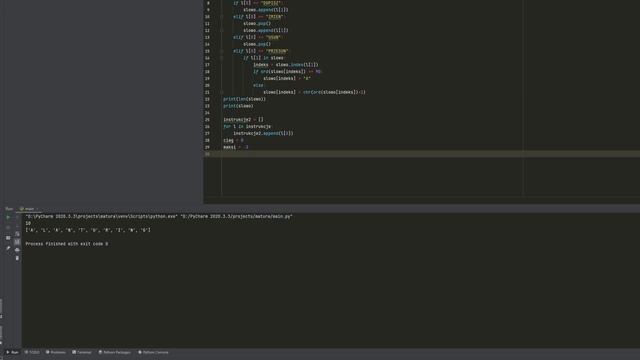This screenshot has height=360, width=640.
Task: Click the printed list output line in console
Action: click(88, 230)
